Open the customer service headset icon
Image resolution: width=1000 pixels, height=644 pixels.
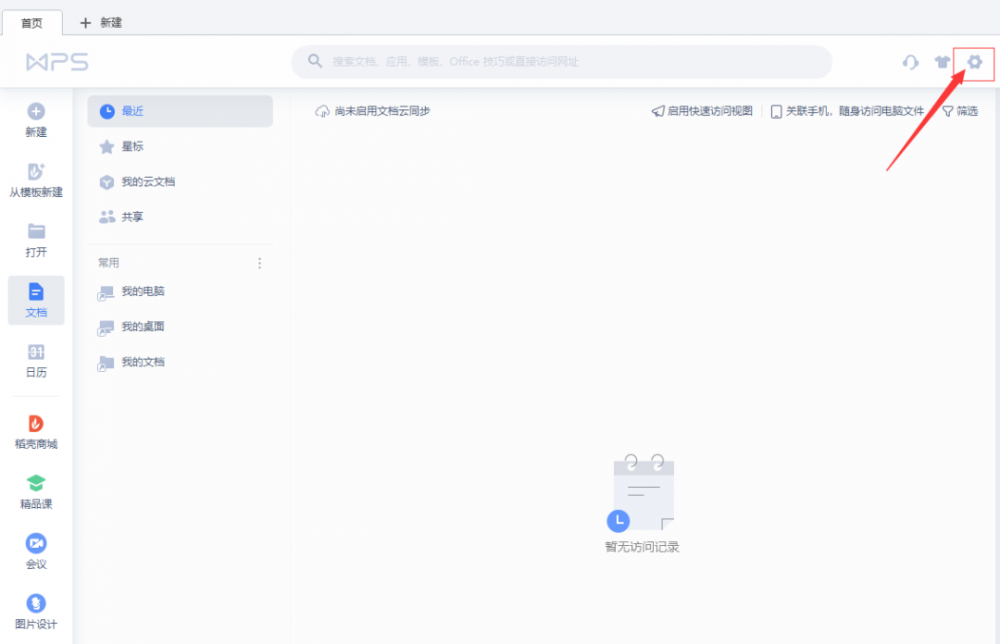click(910, 62)
